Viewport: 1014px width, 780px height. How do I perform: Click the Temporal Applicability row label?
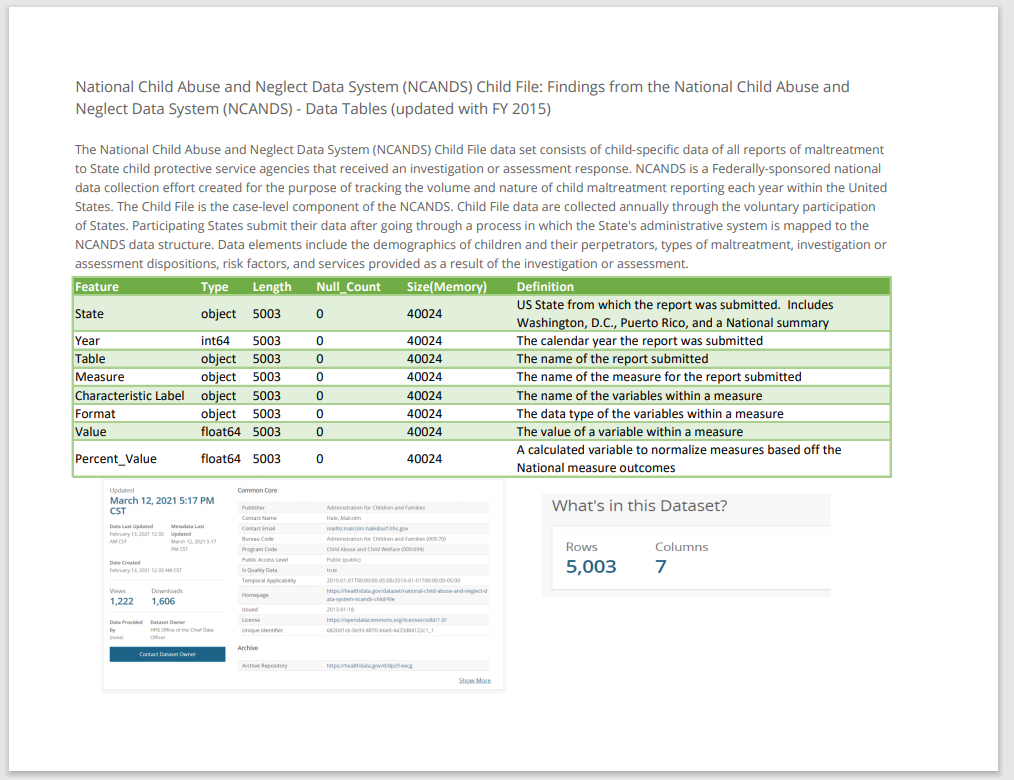pyautogui.click(x=269, y=580)
